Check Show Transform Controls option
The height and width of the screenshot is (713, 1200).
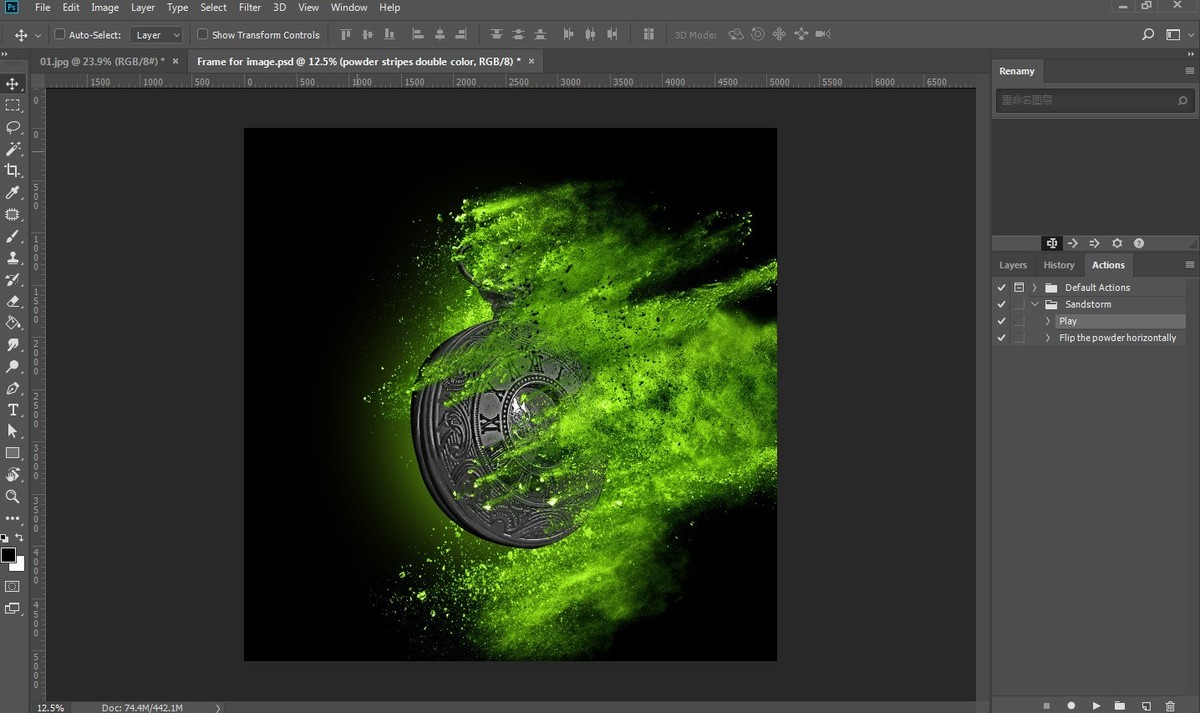click(203, 34)
